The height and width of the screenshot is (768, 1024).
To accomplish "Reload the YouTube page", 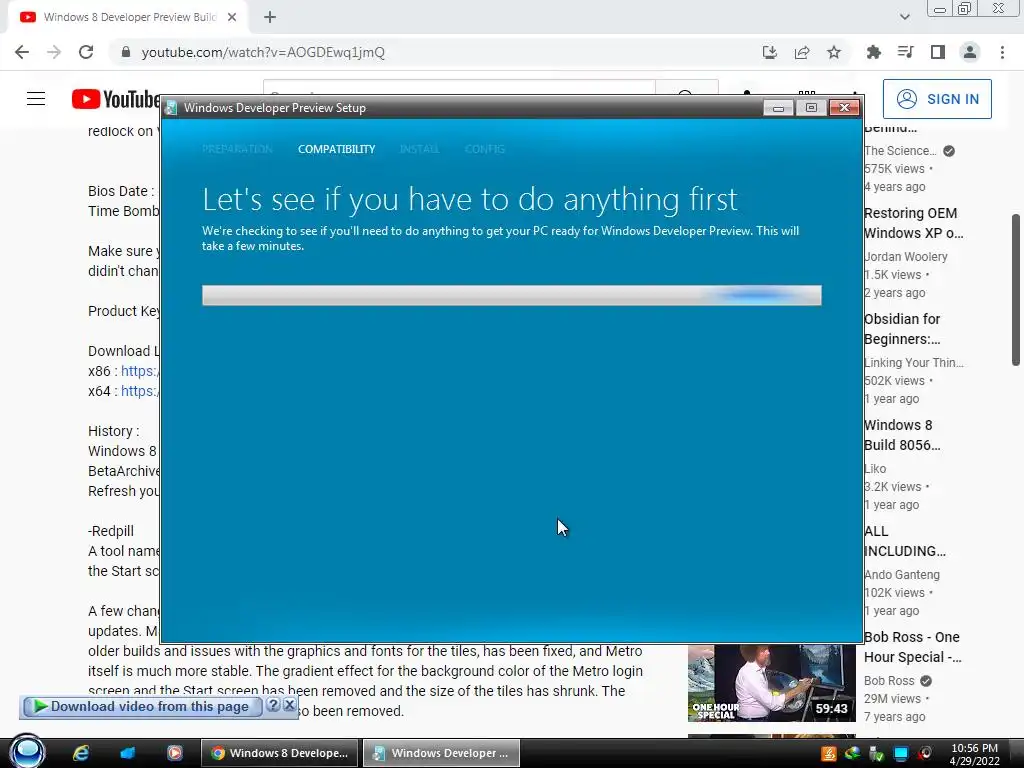I will click(86, 52).
